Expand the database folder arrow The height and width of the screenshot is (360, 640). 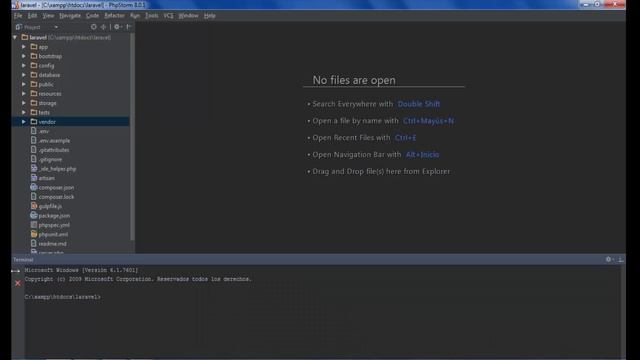[24, 75]
